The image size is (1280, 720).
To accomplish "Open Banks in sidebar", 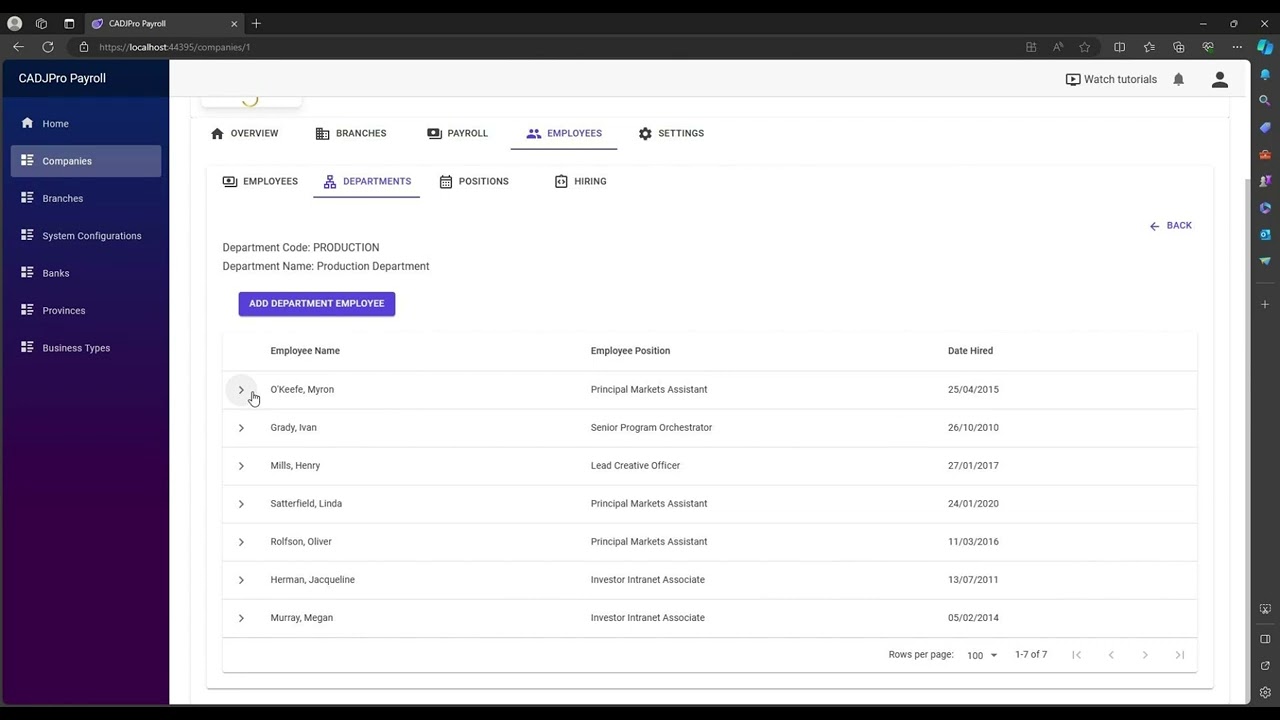I will (86, 273).
